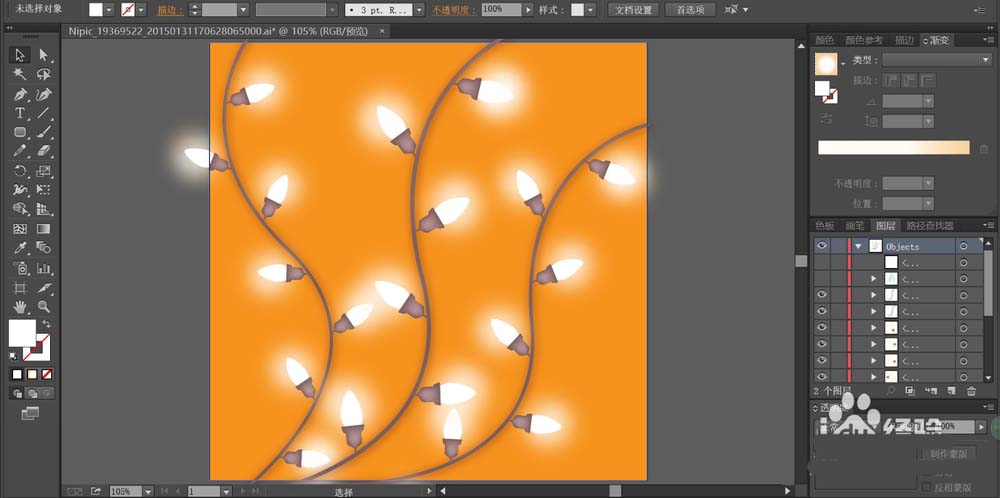Select the Eraser tool
The height and width of the screenshot is (498, 1000).
(x=43, y=151)
